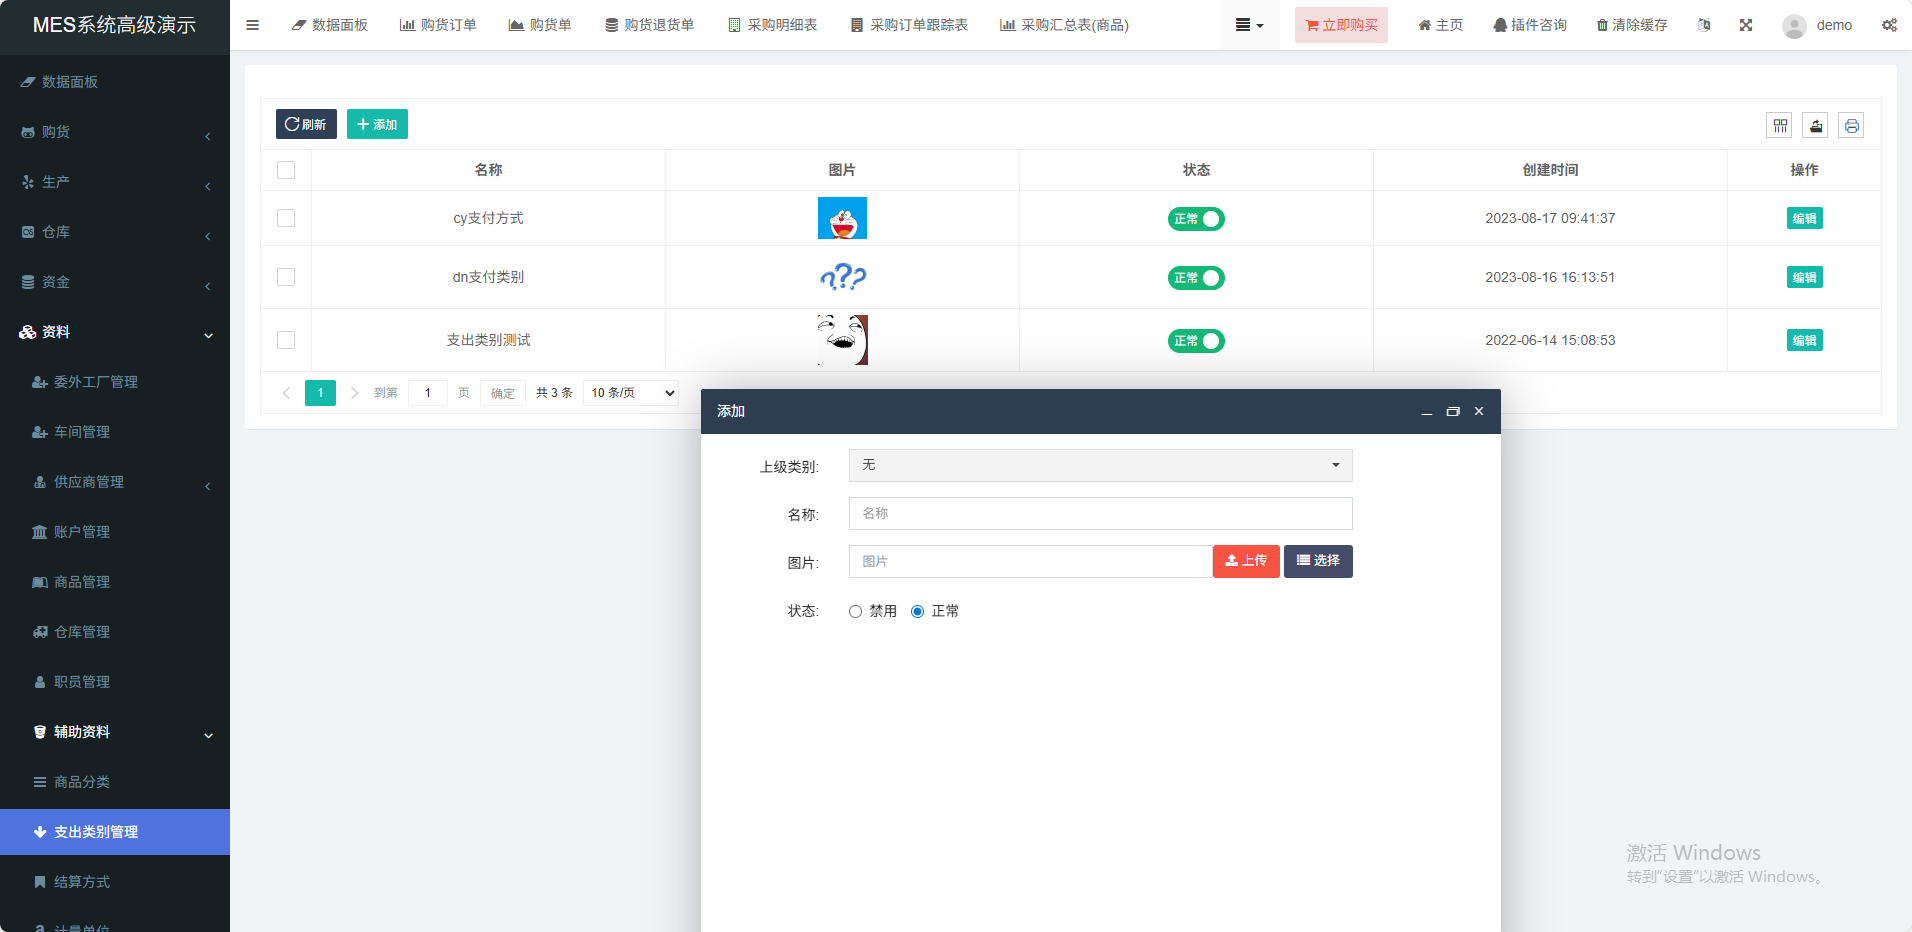
Task: Switch to the 采购明细表 tab
Action: pyautogui.click(x=772, y=25)
